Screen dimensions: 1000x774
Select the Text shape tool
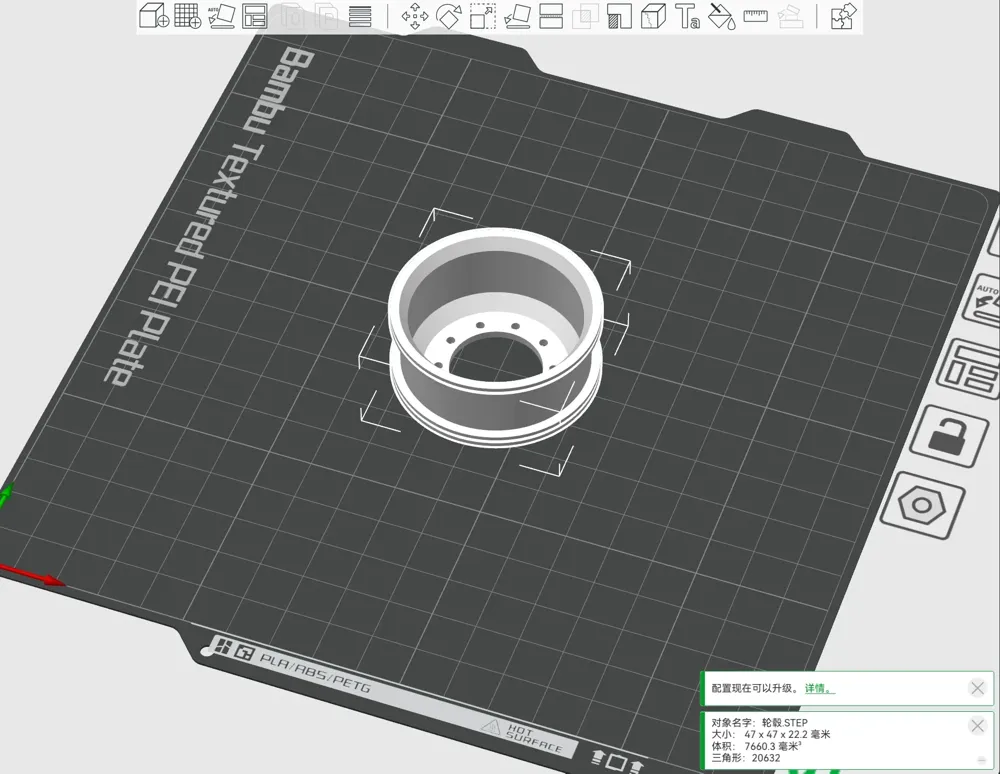[687, 16]
